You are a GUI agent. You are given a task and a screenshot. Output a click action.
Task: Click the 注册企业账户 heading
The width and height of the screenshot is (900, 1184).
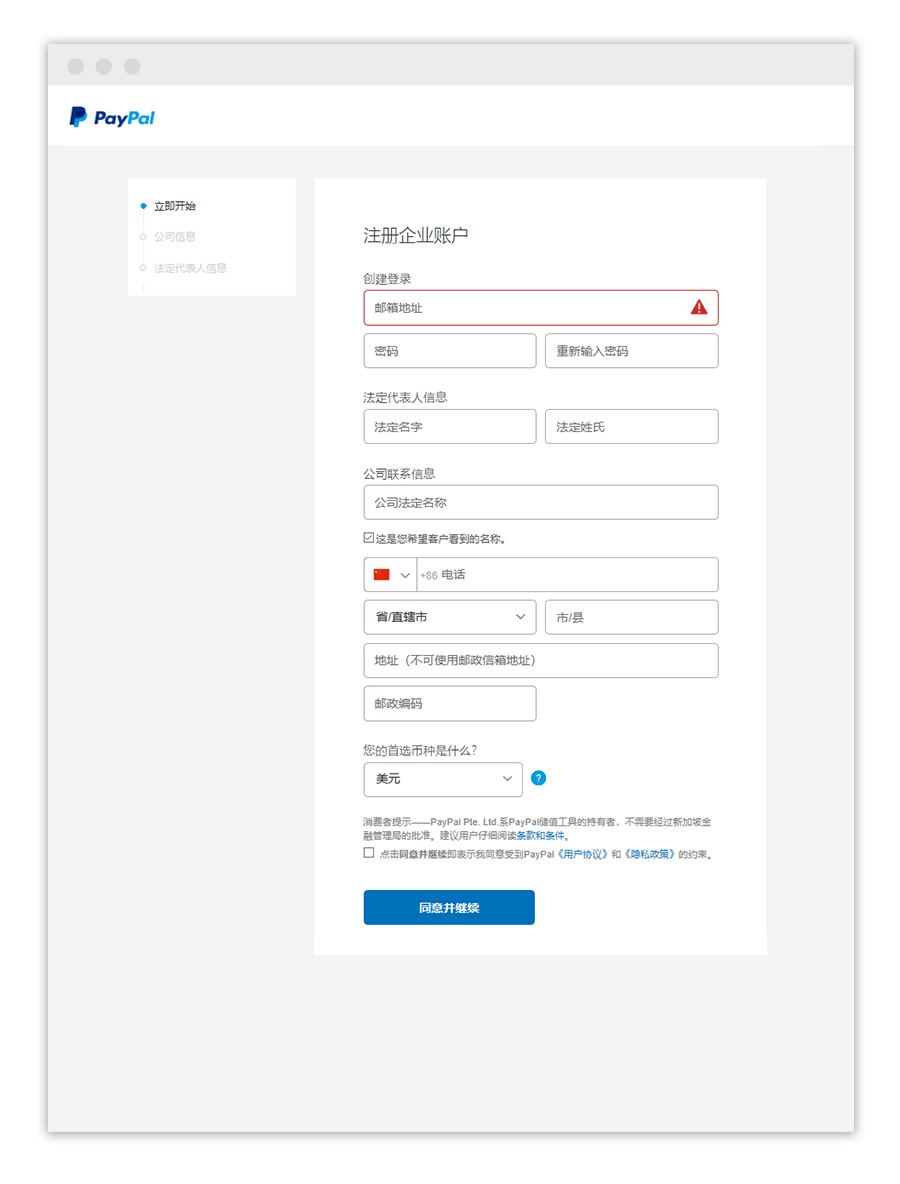coord(415,236)
